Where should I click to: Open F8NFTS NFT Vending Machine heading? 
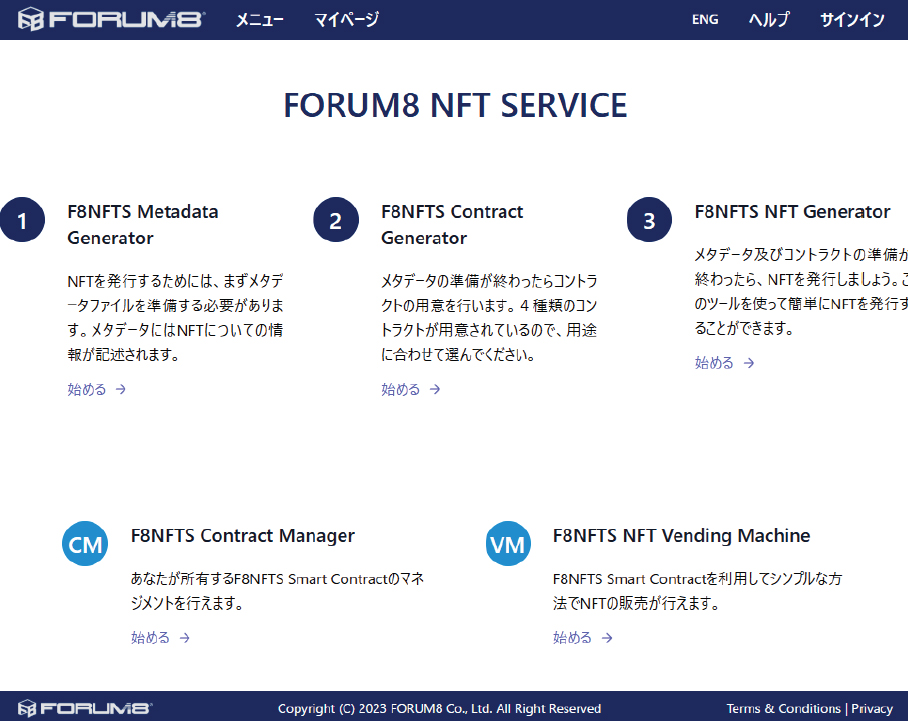[681, 536]
